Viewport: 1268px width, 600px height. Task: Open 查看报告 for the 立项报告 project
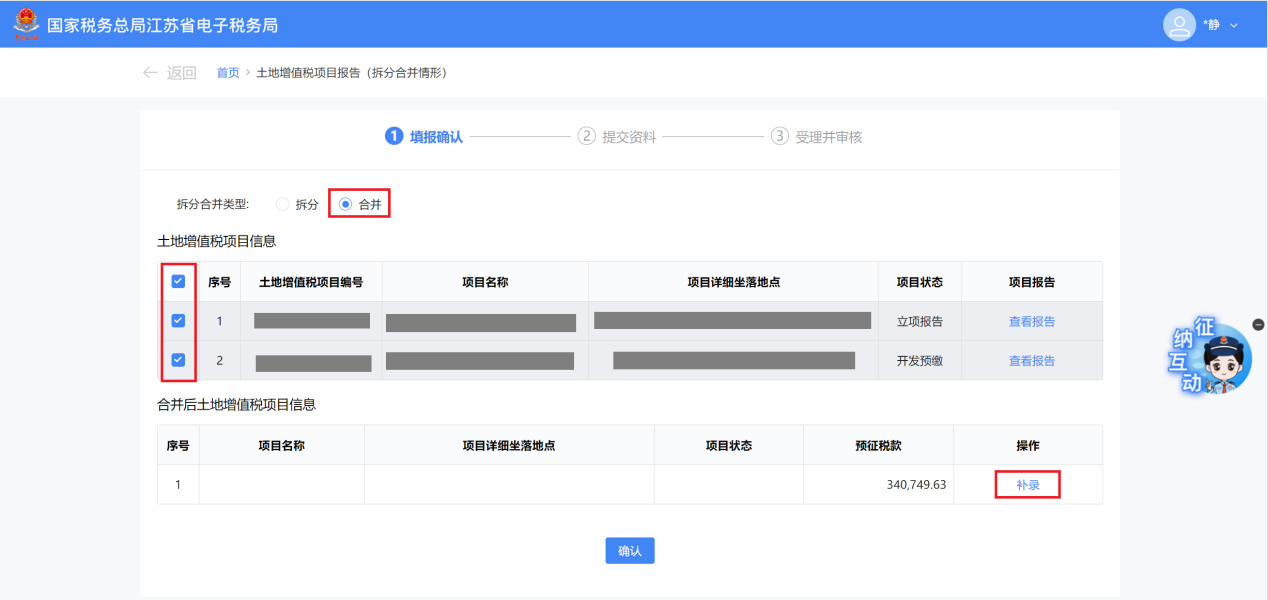pos(1031,322)
